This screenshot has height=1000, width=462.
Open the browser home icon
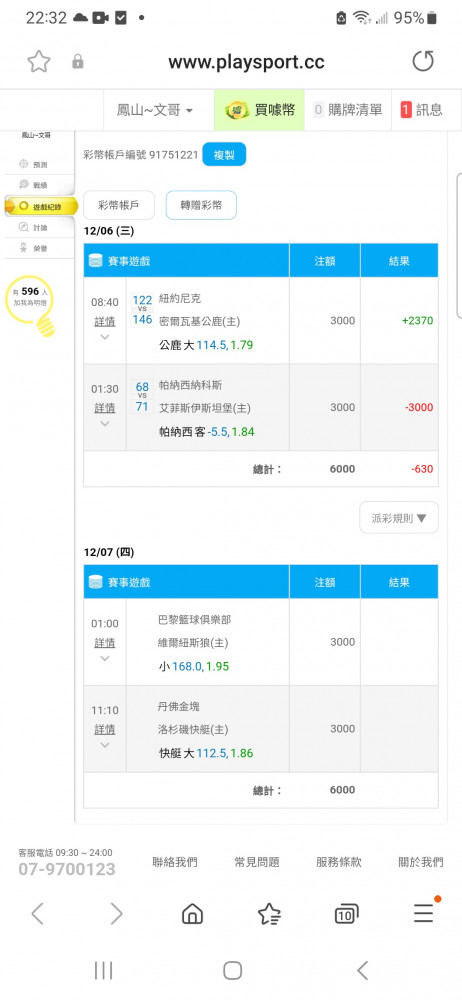coord(192,914)
